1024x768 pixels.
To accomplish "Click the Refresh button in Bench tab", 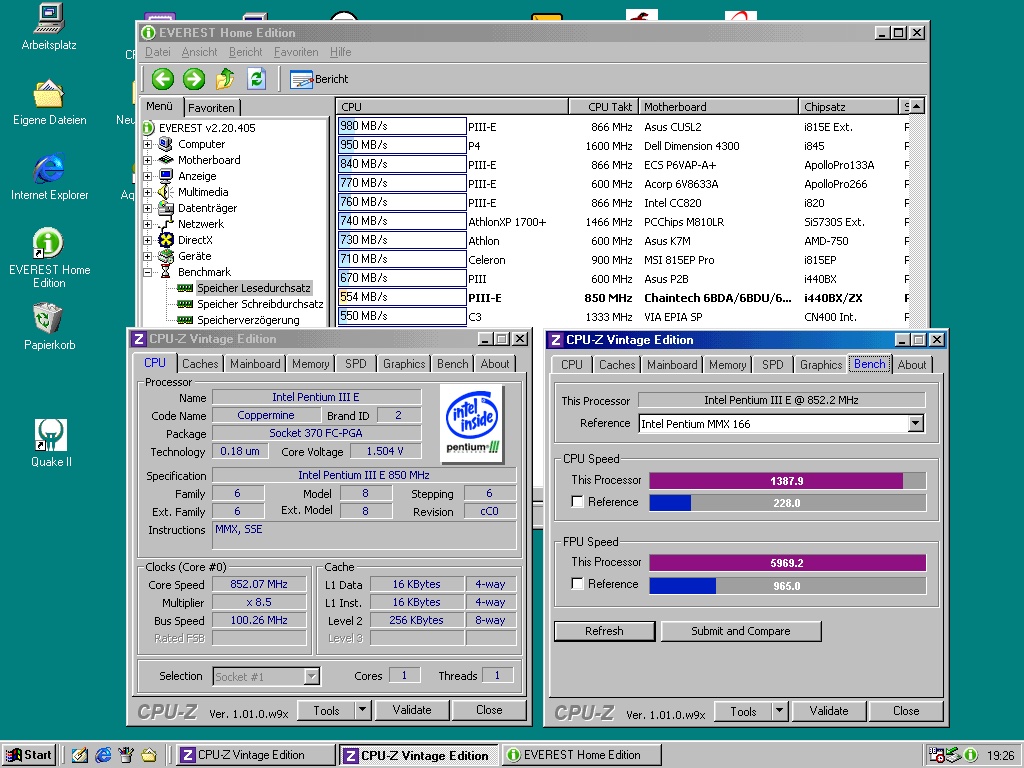I will pos(604,631).
